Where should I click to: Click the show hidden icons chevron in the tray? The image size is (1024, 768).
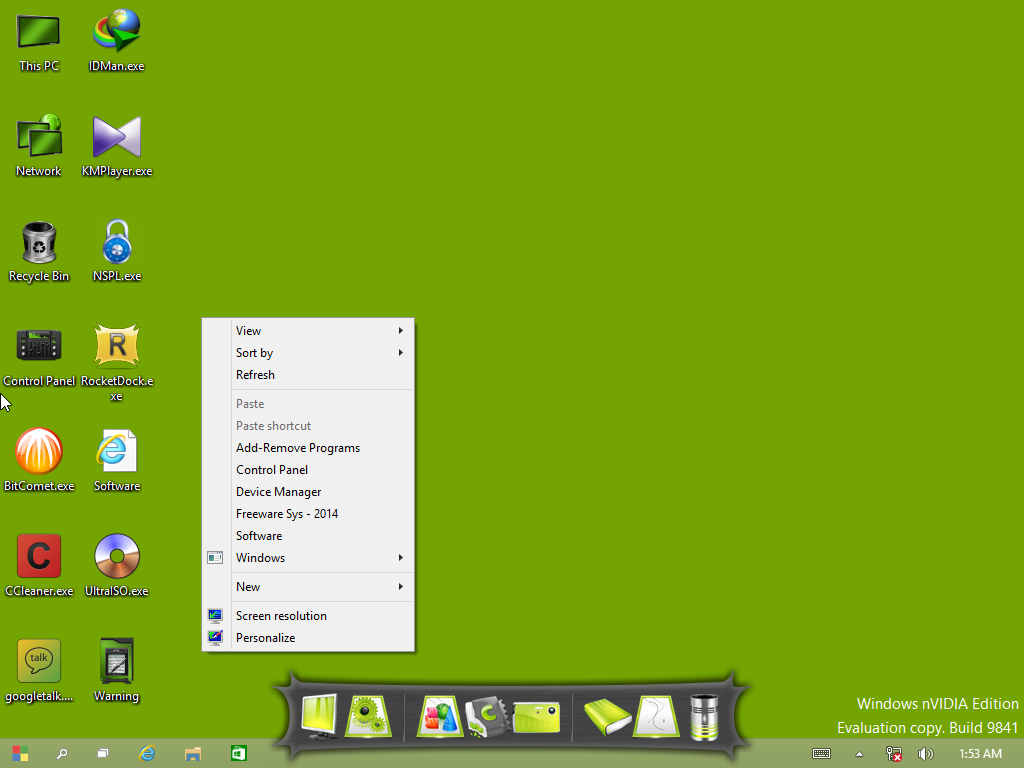pyautogui.click(x=858, y=753)
